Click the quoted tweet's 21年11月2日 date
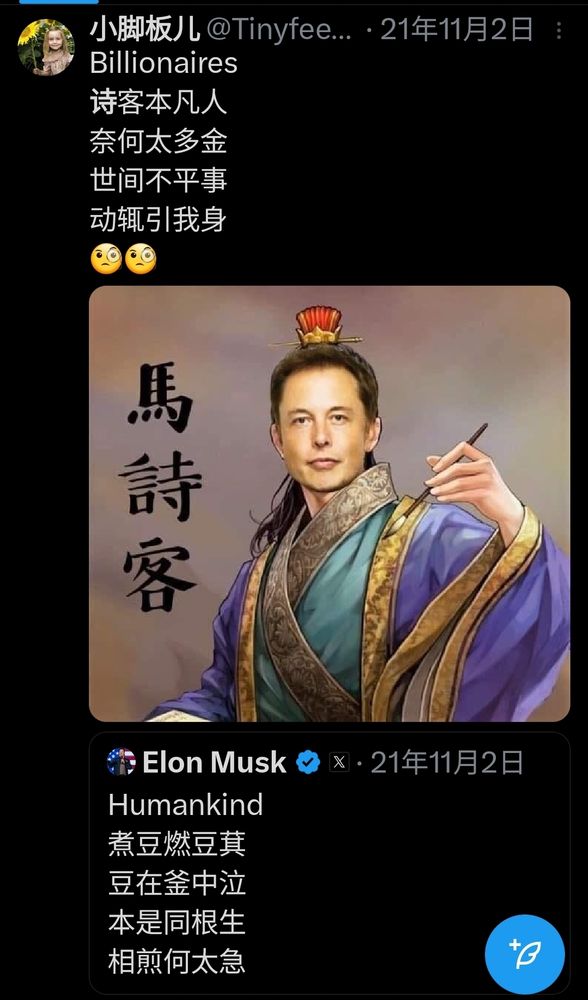Screen dimensions: 588x1000 [x=446, y=762]
